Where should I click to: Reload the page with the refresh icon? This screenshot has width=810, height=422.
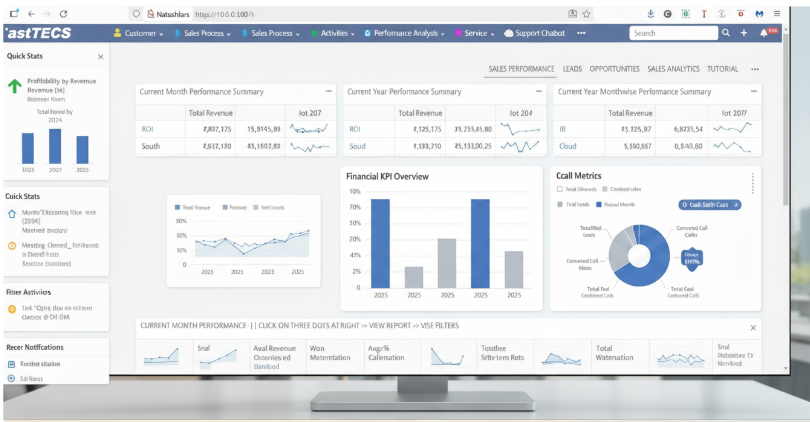point(64,14)
